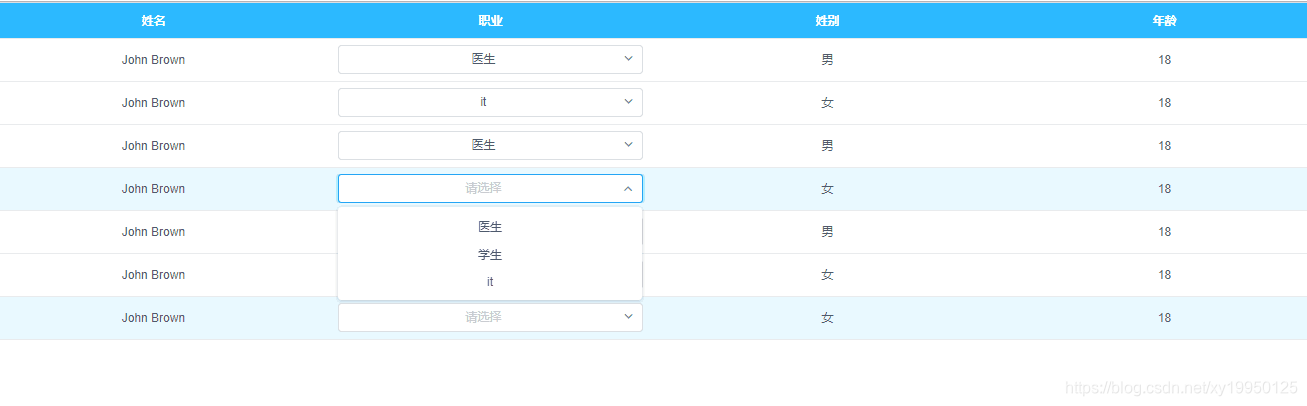Open the 医生 dropdown in the first row

490,59
